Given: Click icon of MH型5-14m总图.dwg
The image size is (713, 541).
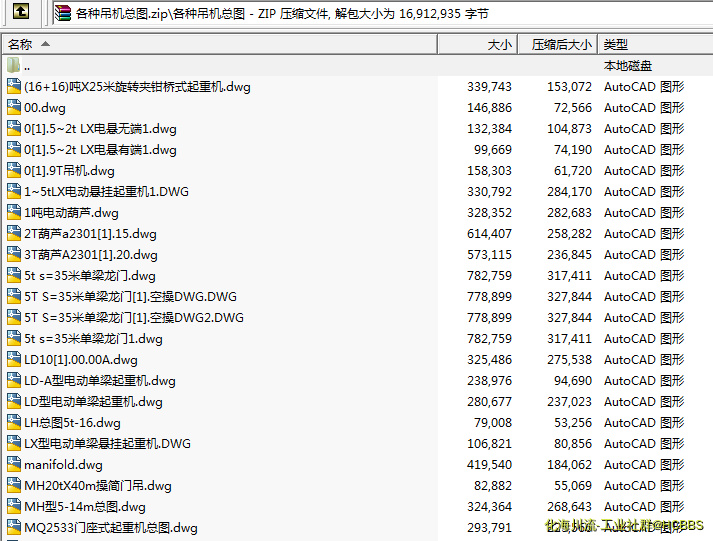Looking at the screenshot, I should pos(14,506).
